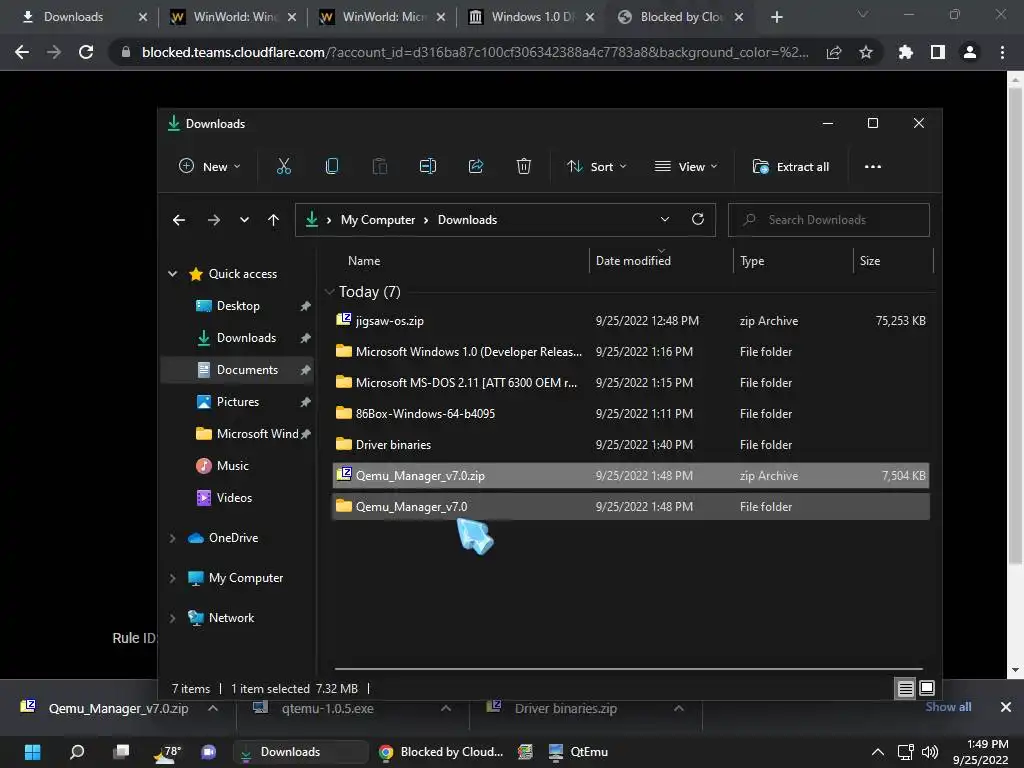This screenshot has height=768, width=1024.
Task: Click Show all downloads link
Action: 948,707
